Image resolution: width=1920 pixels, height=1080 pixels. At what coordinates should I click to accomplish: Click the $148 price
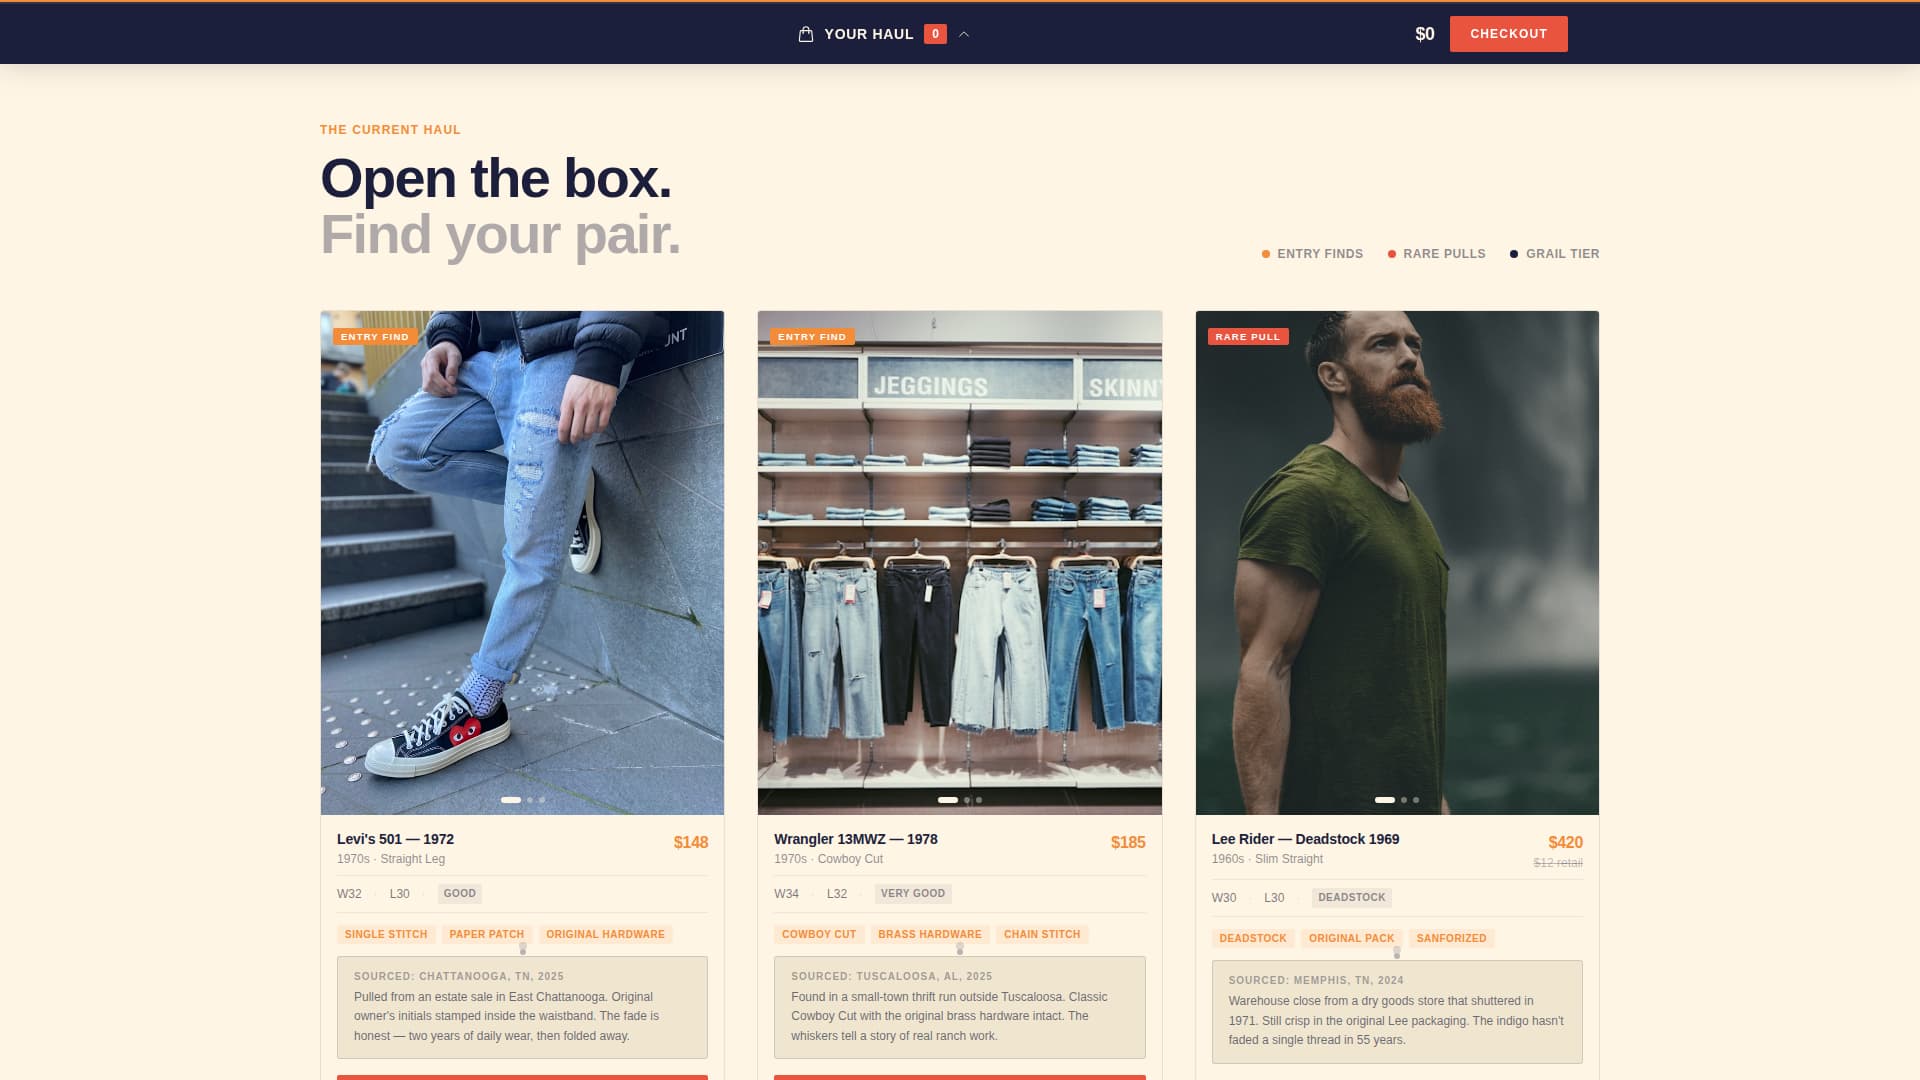691,843
